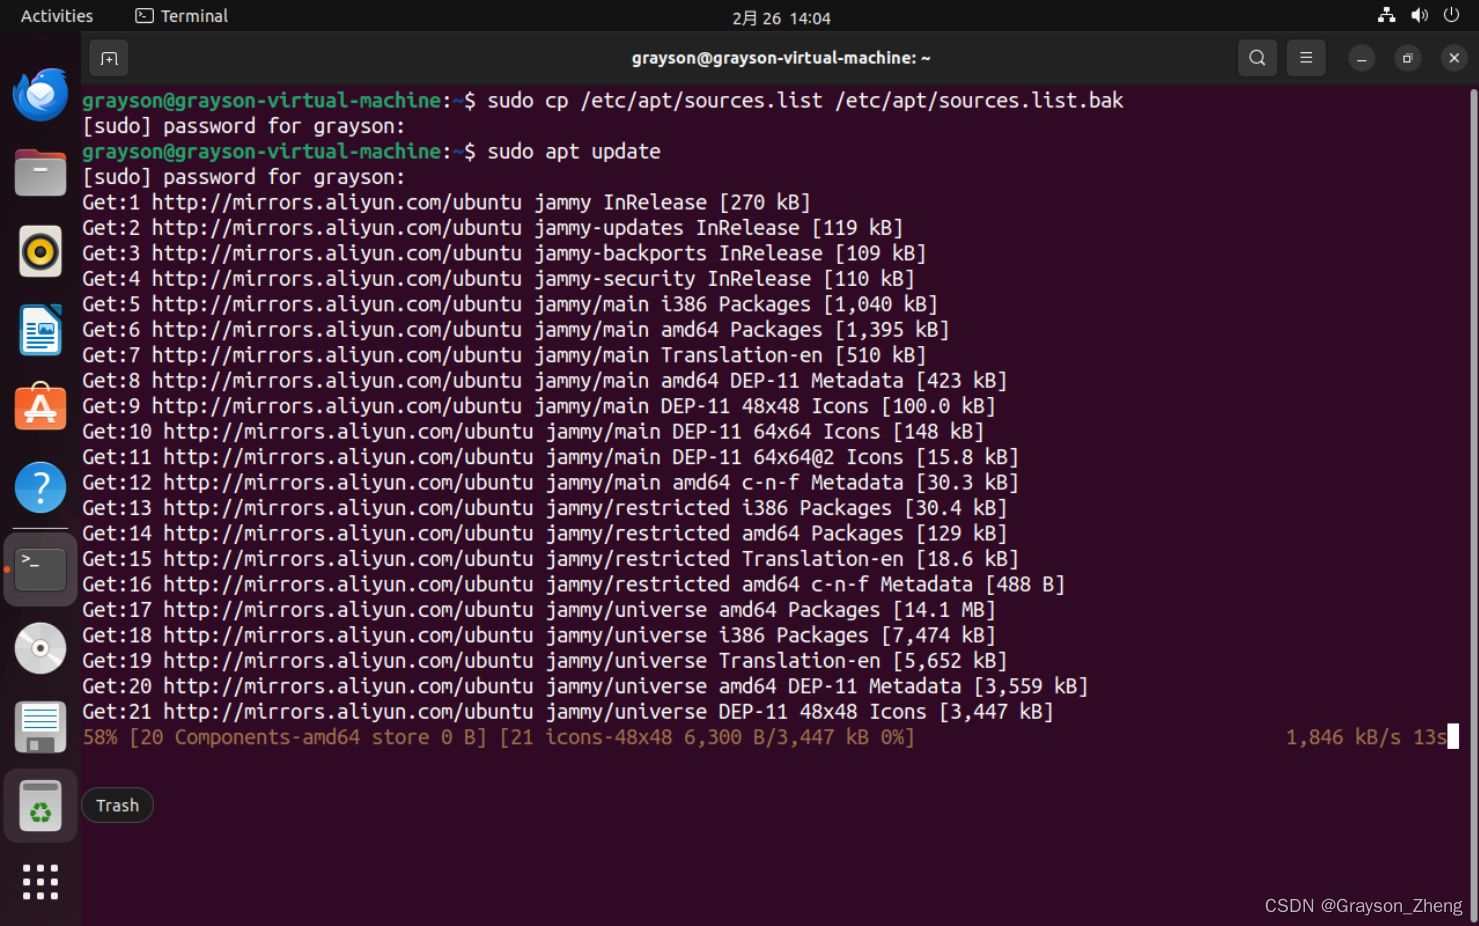
Task: Open the Terminal app menu in top bar
Action: [x=182, y=16]
